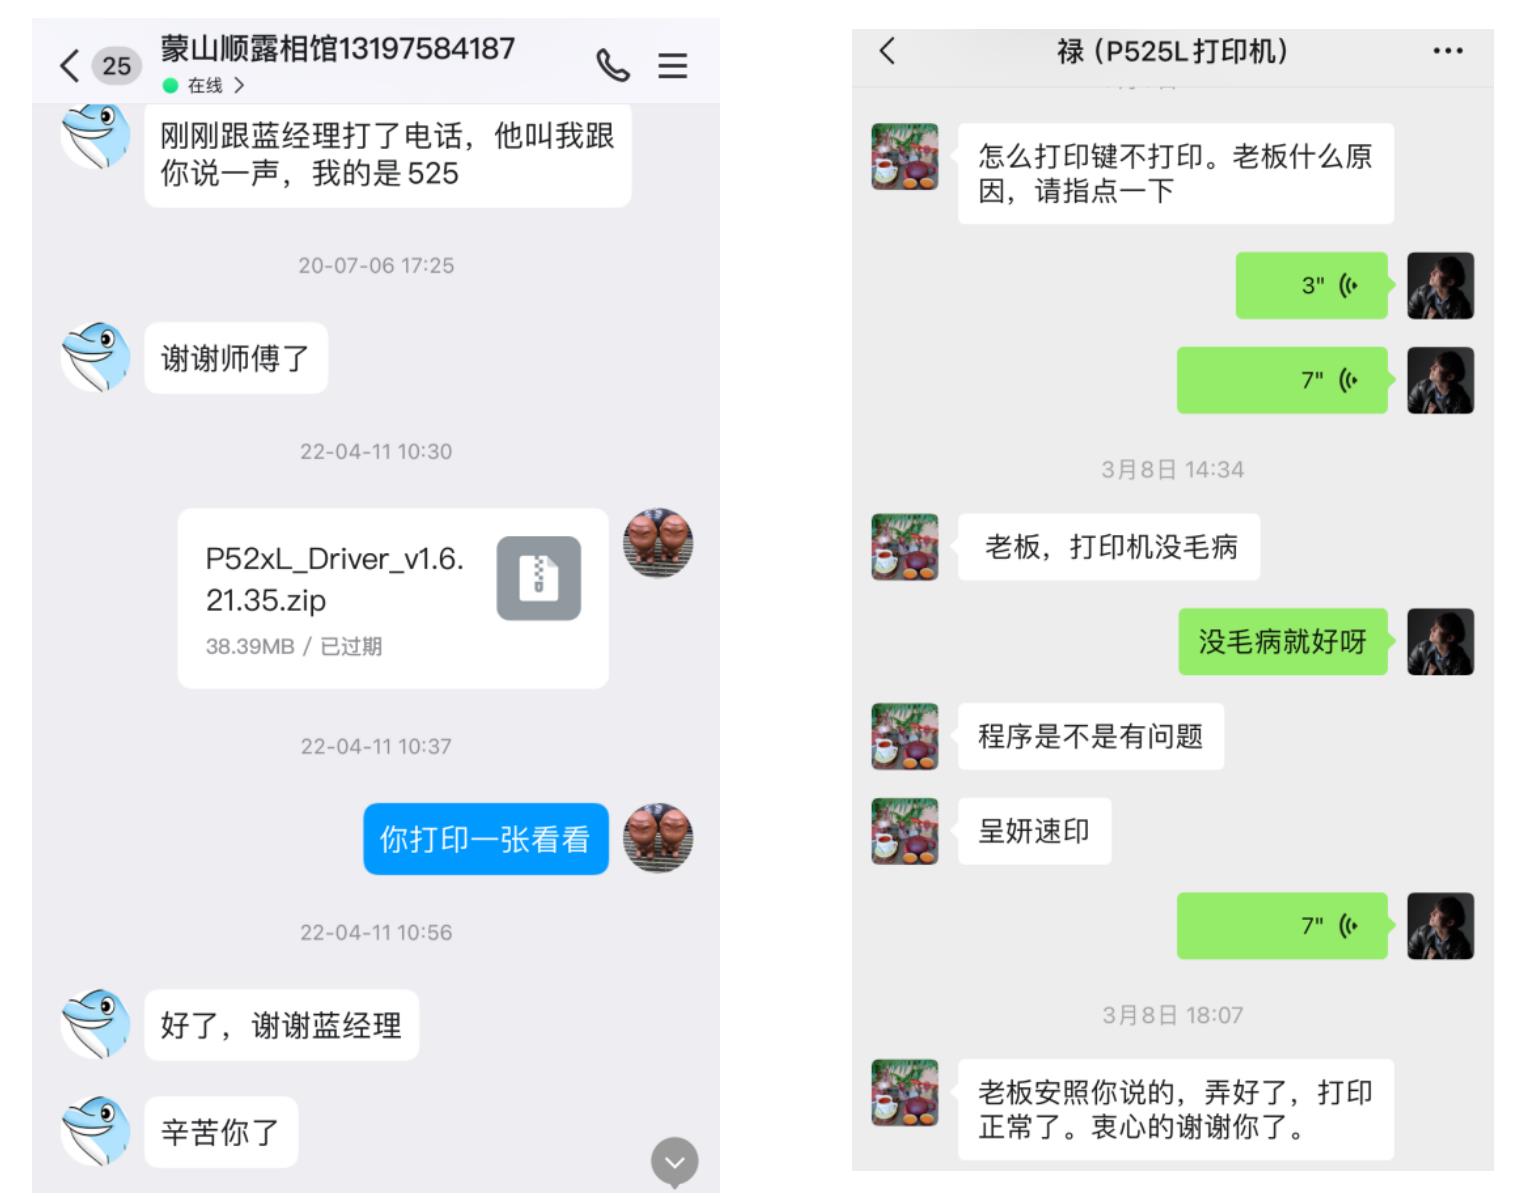Open the hamburger menu in left chat
The height and width of the screenshot is (1197, 1531).
pos(672,65)
